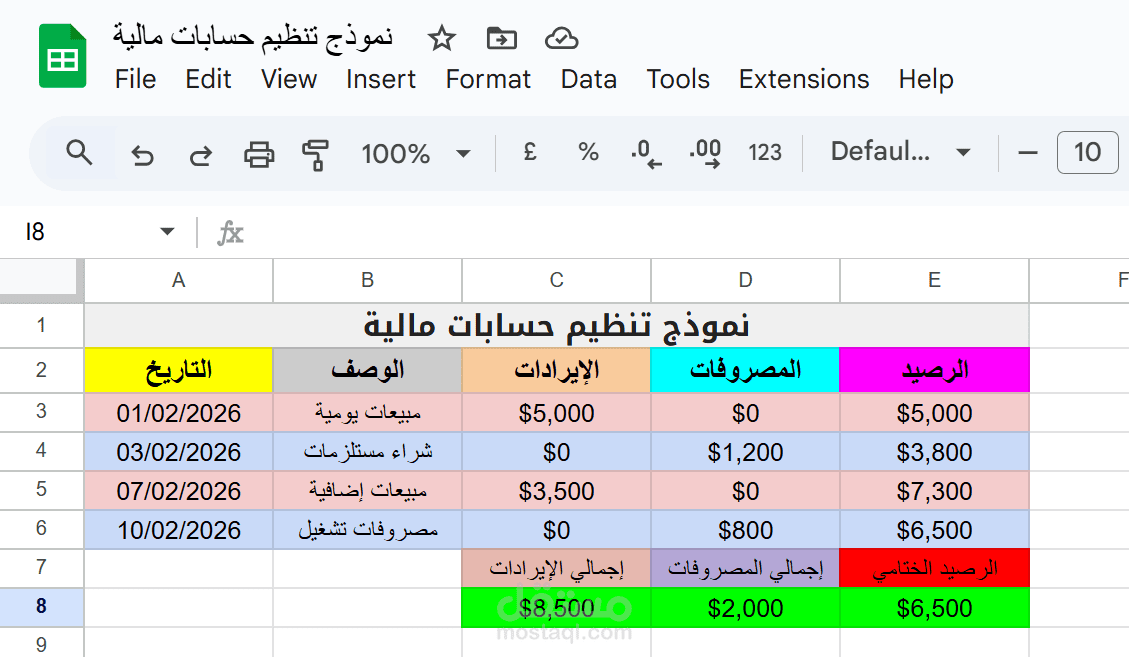Open the Name box dropdown arrow
Screen dimensions: 1129x657
(x=166, y=231)
